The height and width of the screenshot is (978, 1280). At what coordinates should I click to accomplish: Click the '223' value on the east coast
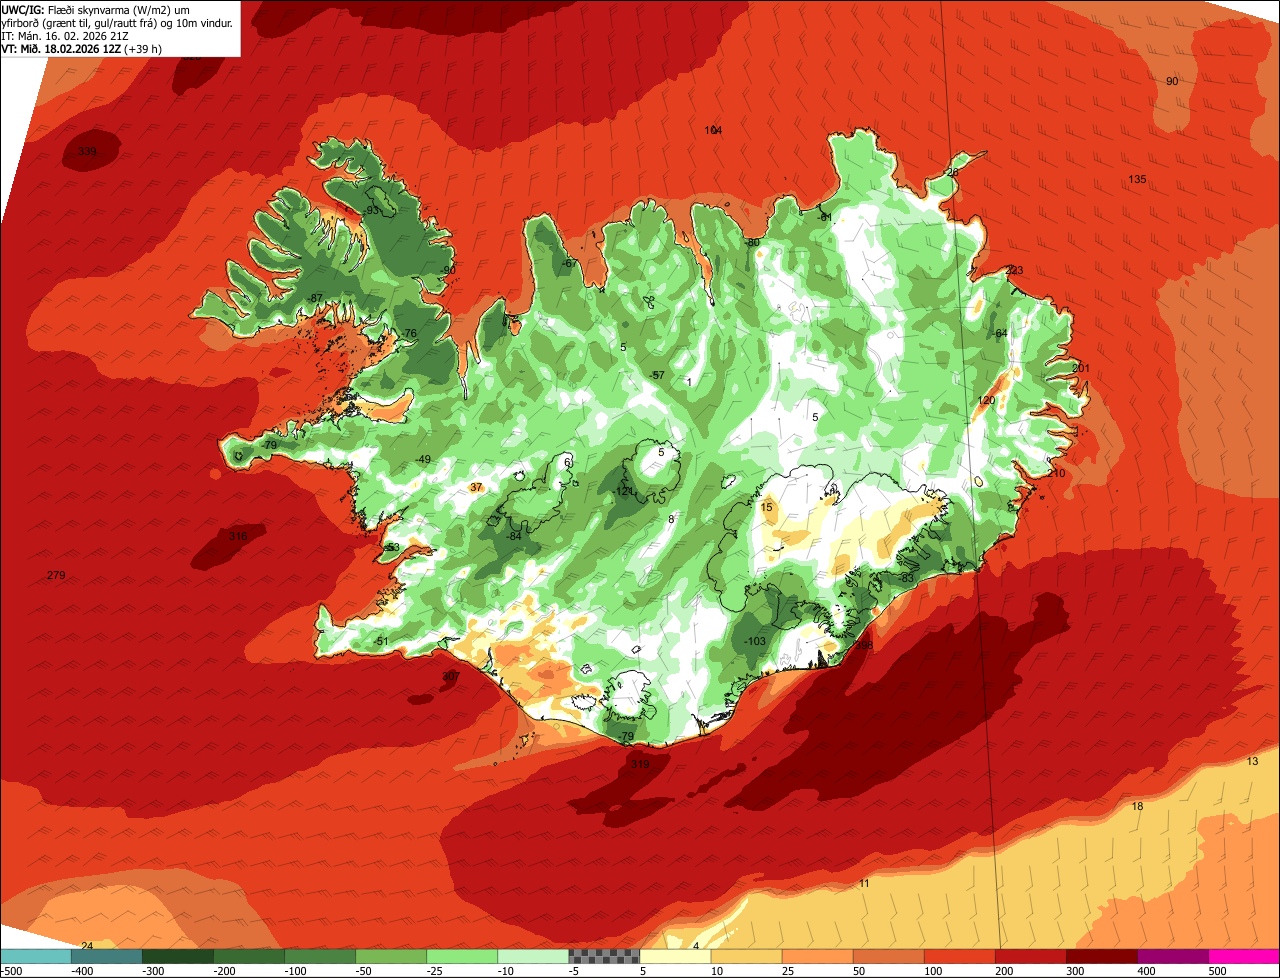(1014, 271)
